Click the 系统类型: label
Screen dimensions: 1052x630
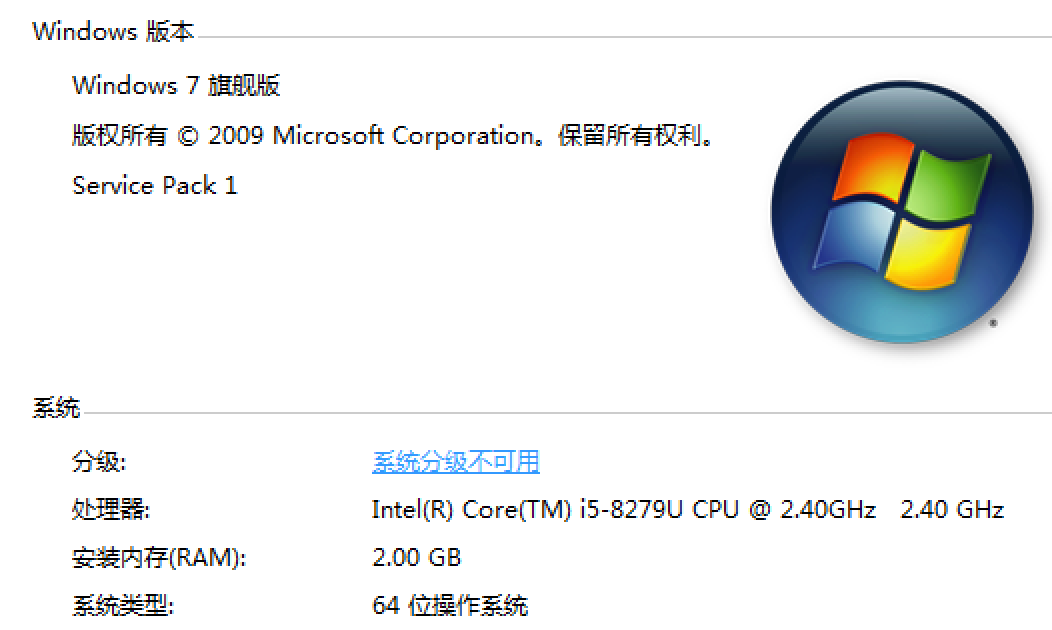(x=122, y=606)
